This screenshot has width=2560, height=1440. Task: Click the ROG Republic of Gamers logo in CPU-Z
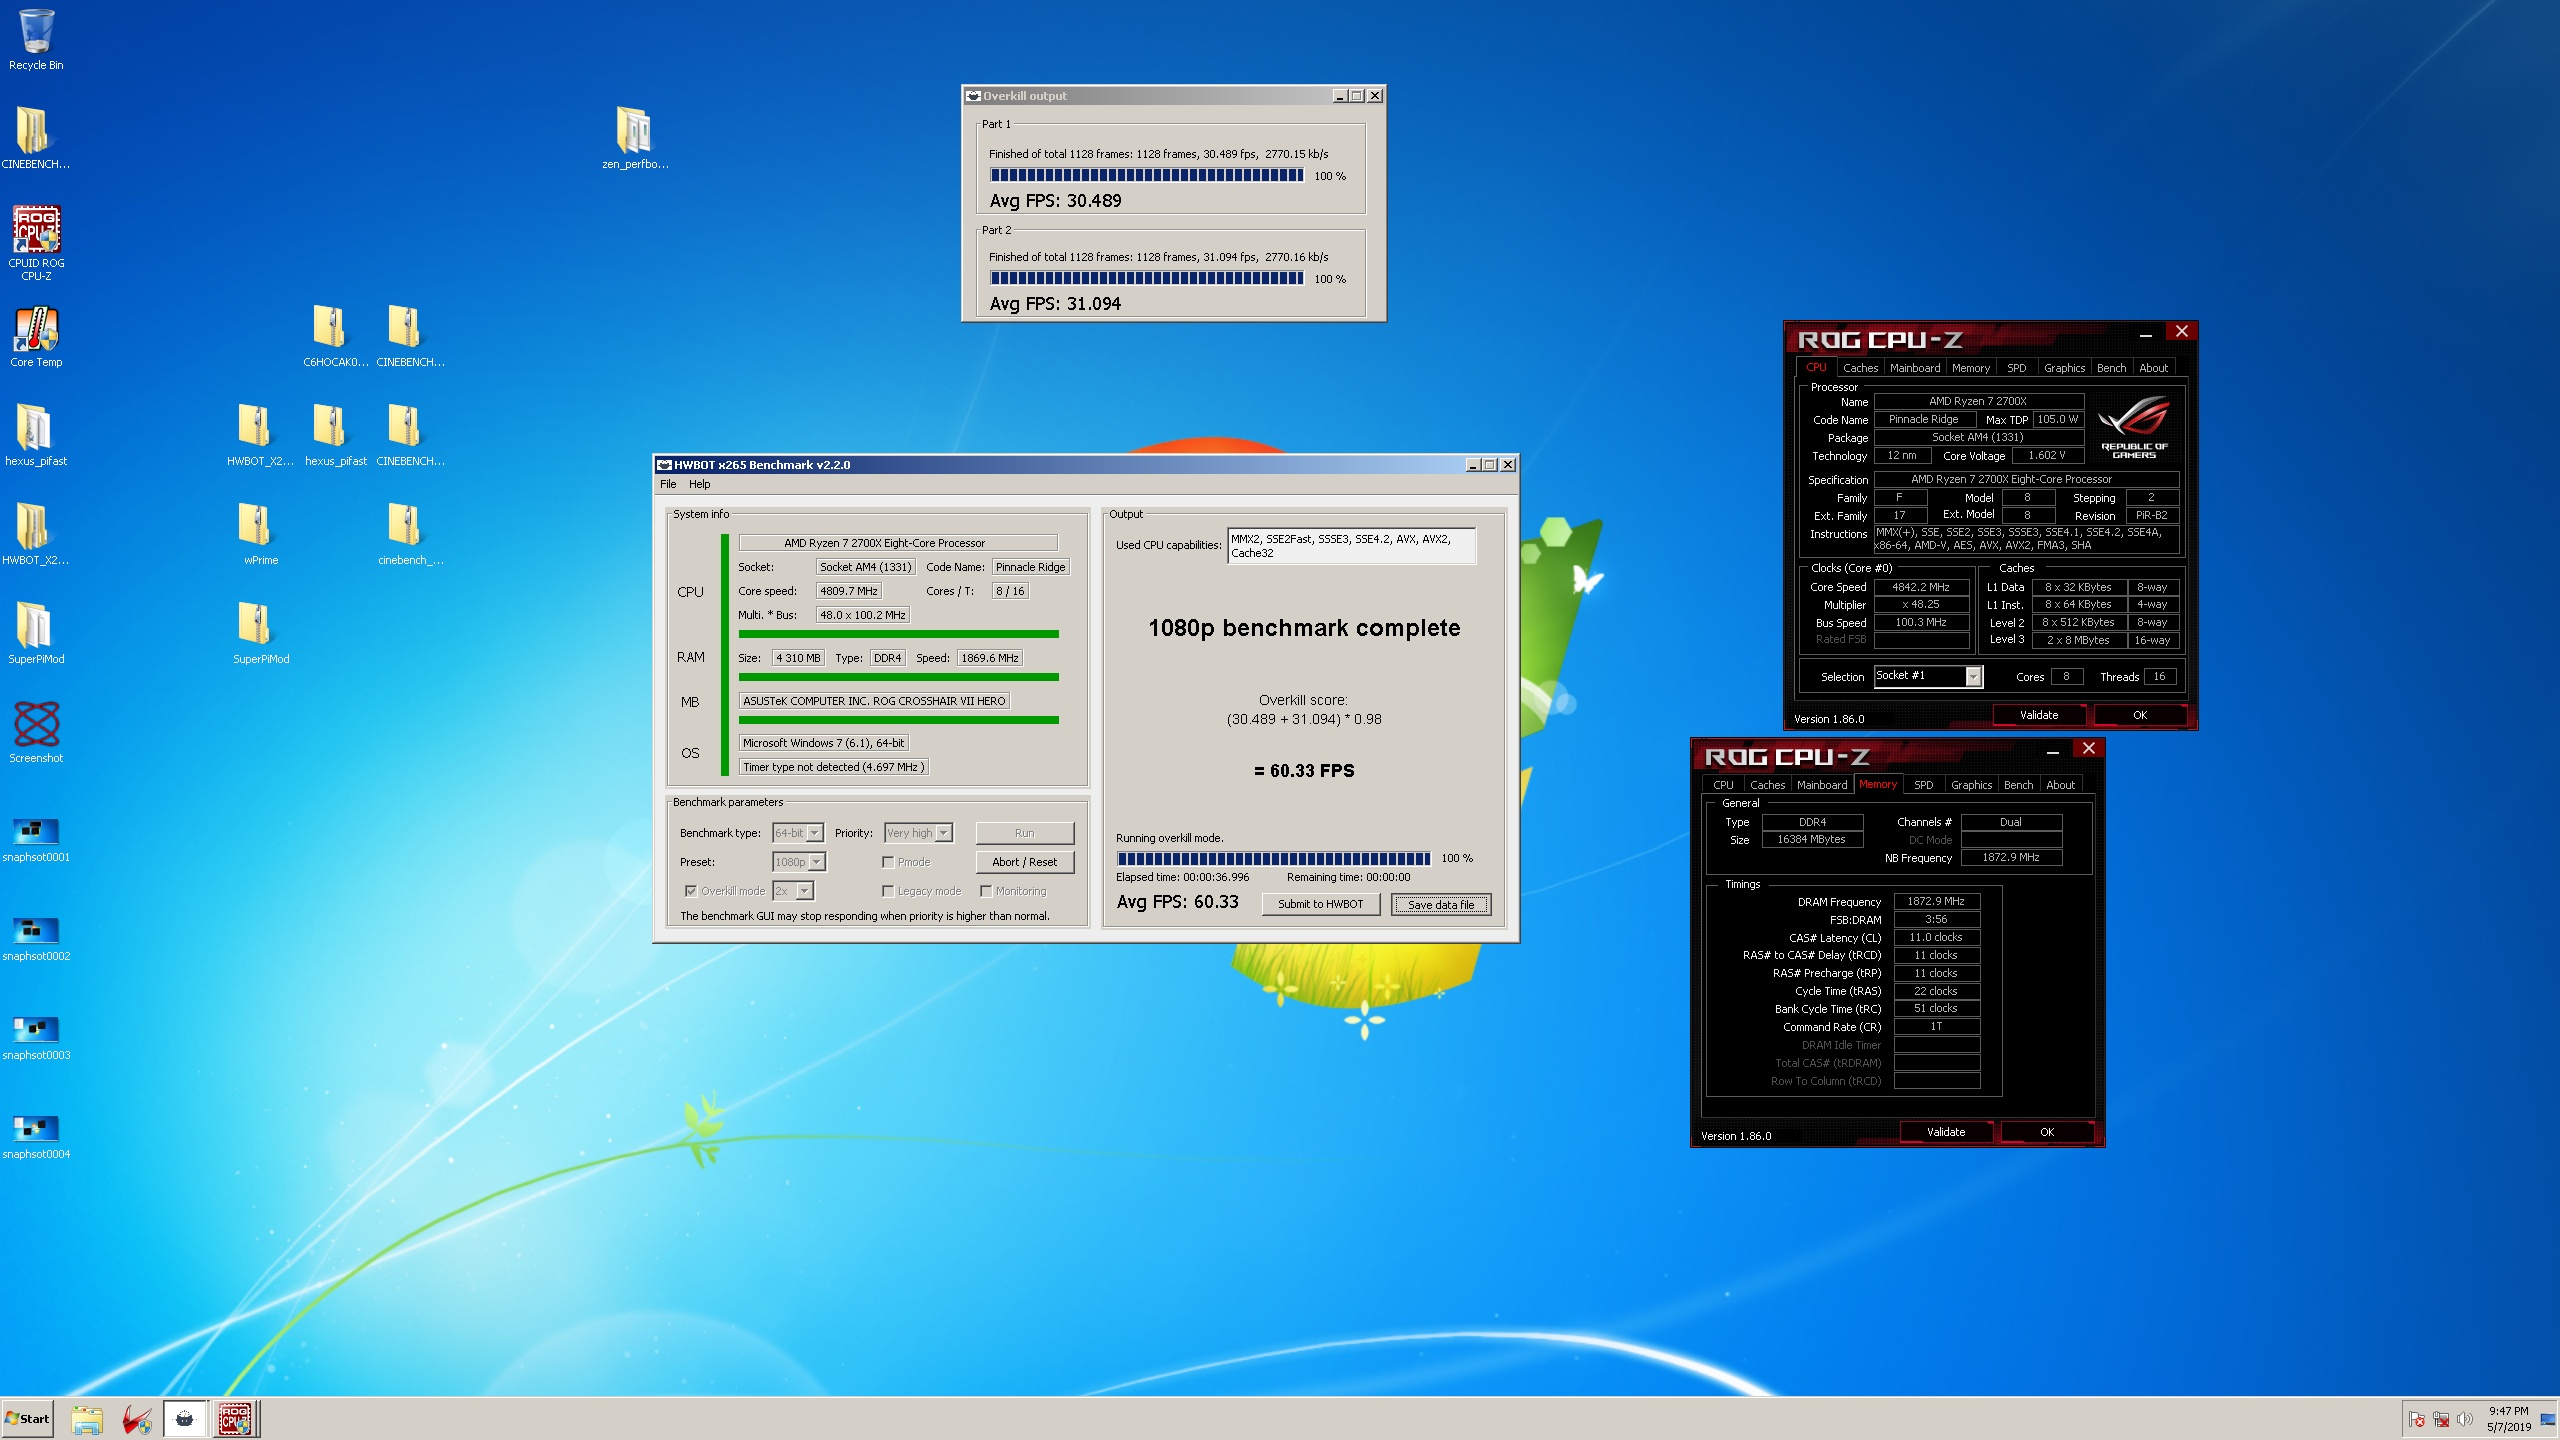coord(2134,427)
